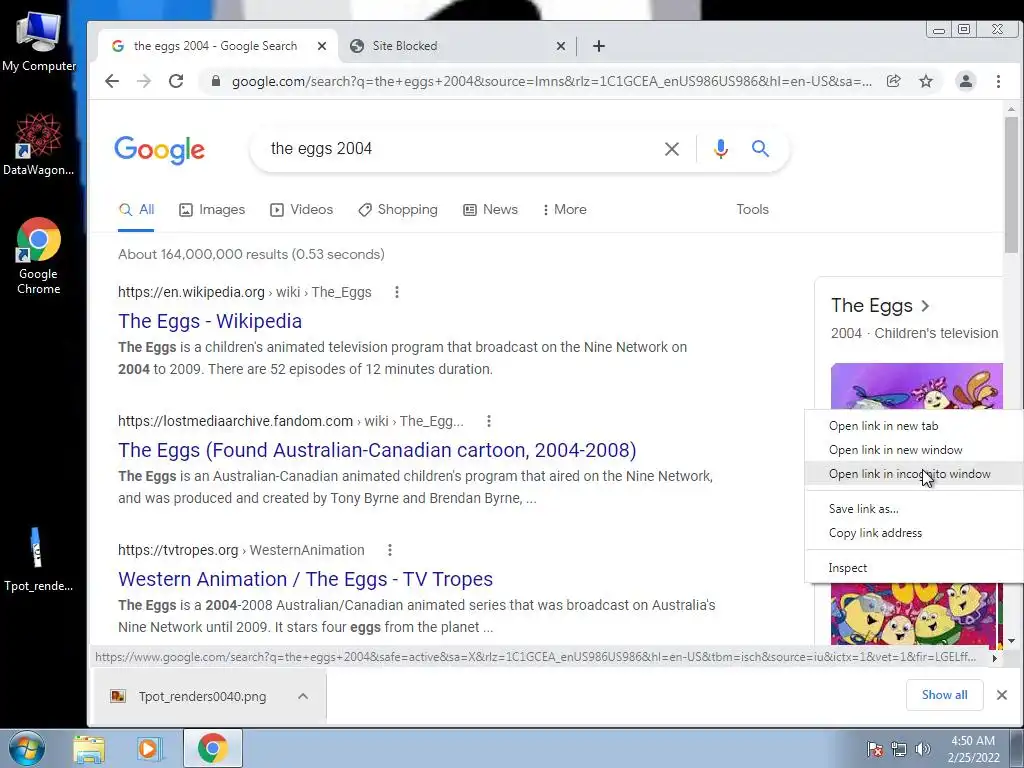1024x768 pixels.
Task: Select the All search tab
Action: click(x=136, y=210)
